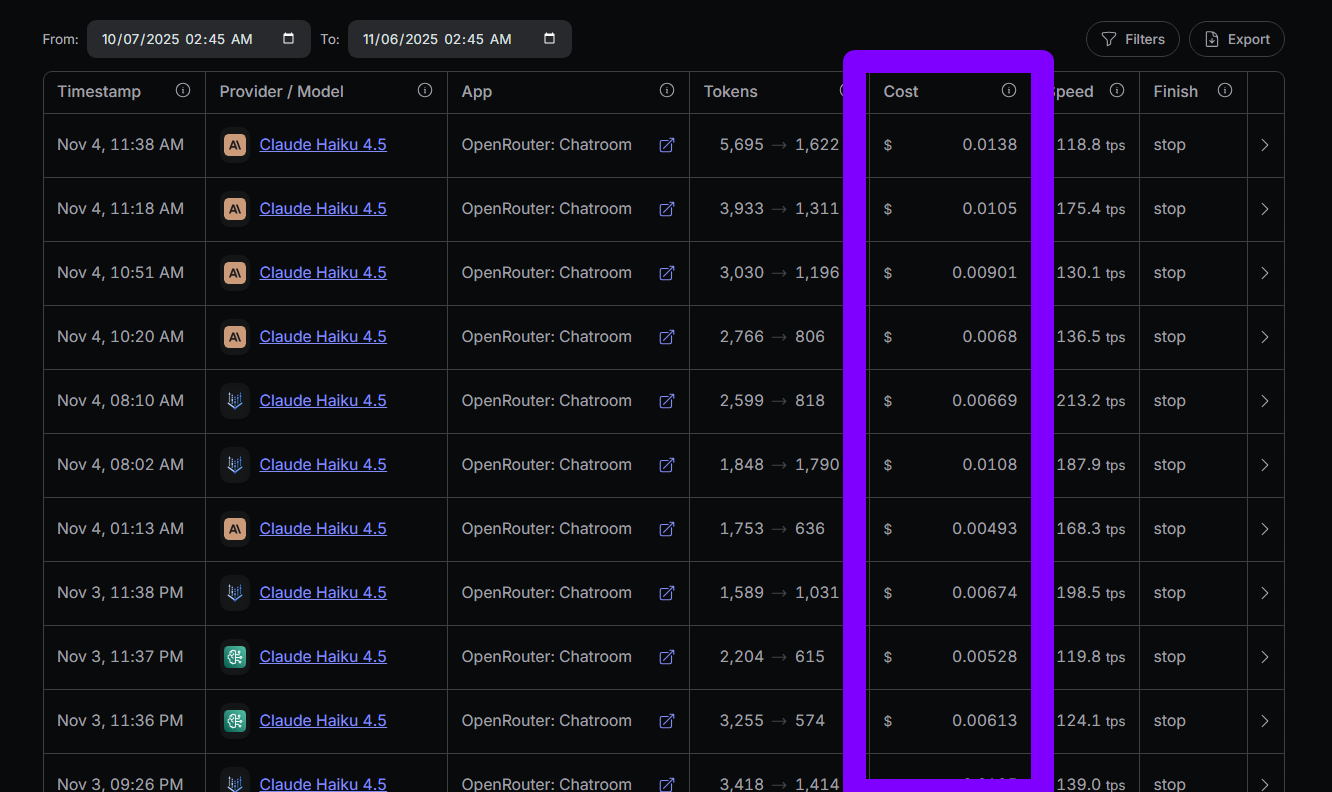The height and width of the screenshot is (792, 1332).
Task: Expand the Nov 3, 11:36 PM row chevron
Action: click(x=1265, y=721)
